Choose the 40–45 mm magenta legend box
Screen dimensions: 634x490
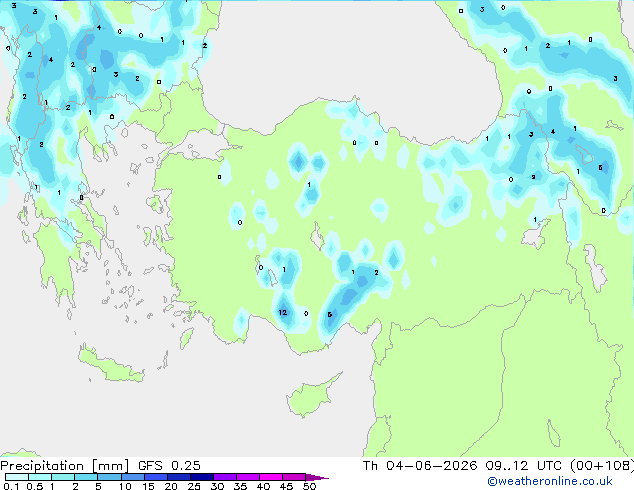[x=270, y=477]
